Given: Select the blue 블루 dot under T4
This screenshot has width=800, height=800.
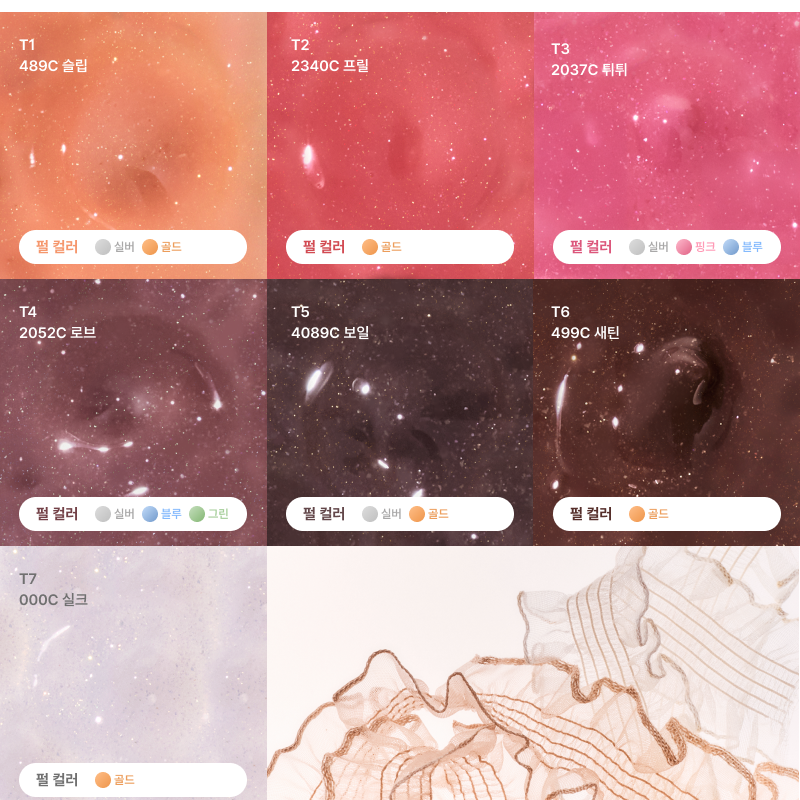Looking at the screenshot, I should pyautogui.click(x=150, y=514).
